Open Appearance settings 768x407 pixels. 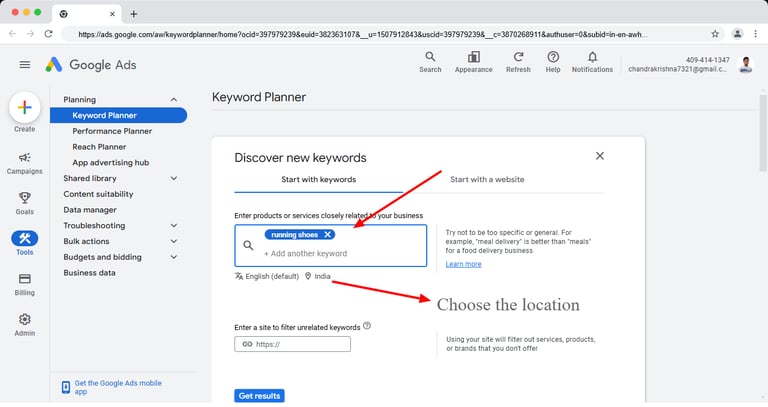point(473,62)
